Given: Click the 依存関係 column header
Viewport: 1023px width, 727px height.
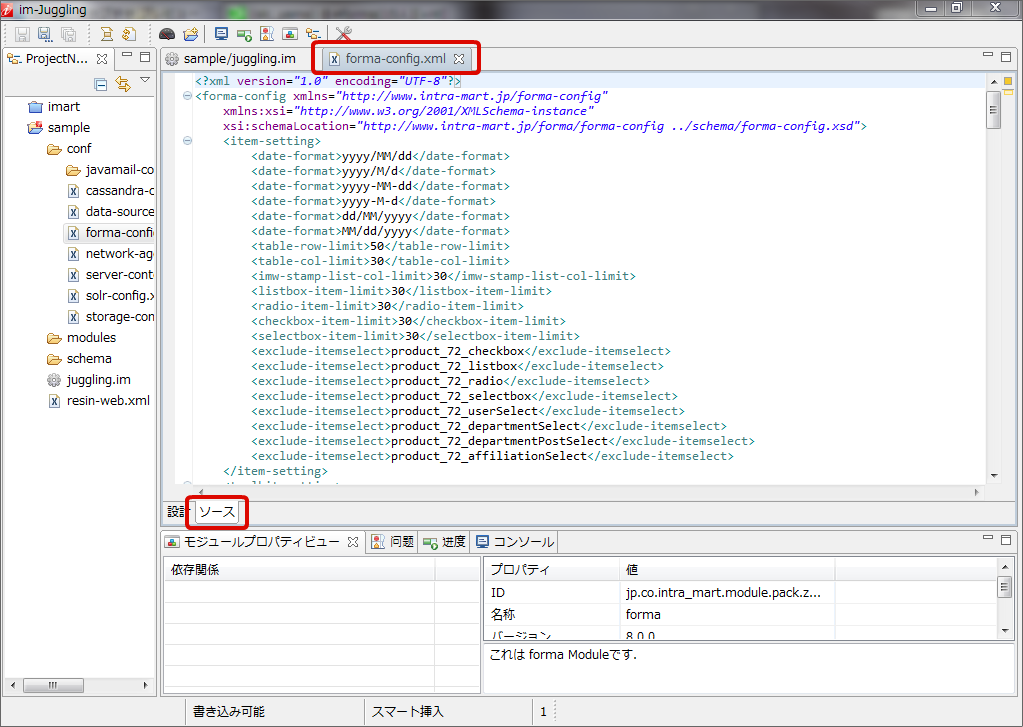Looking at the screenshot, I should 299,570.
